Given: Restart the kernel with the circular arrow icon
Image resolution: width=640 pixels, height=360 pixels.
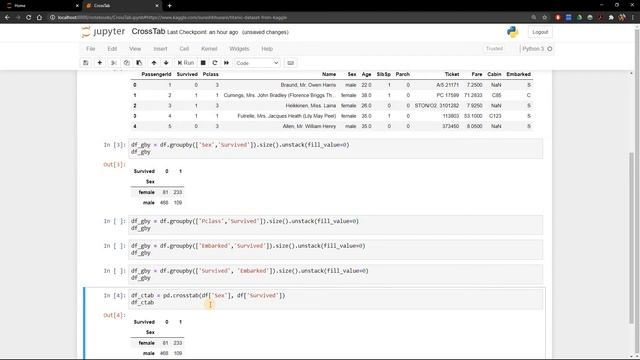Looking at the screenshot, I should [215, 63].
